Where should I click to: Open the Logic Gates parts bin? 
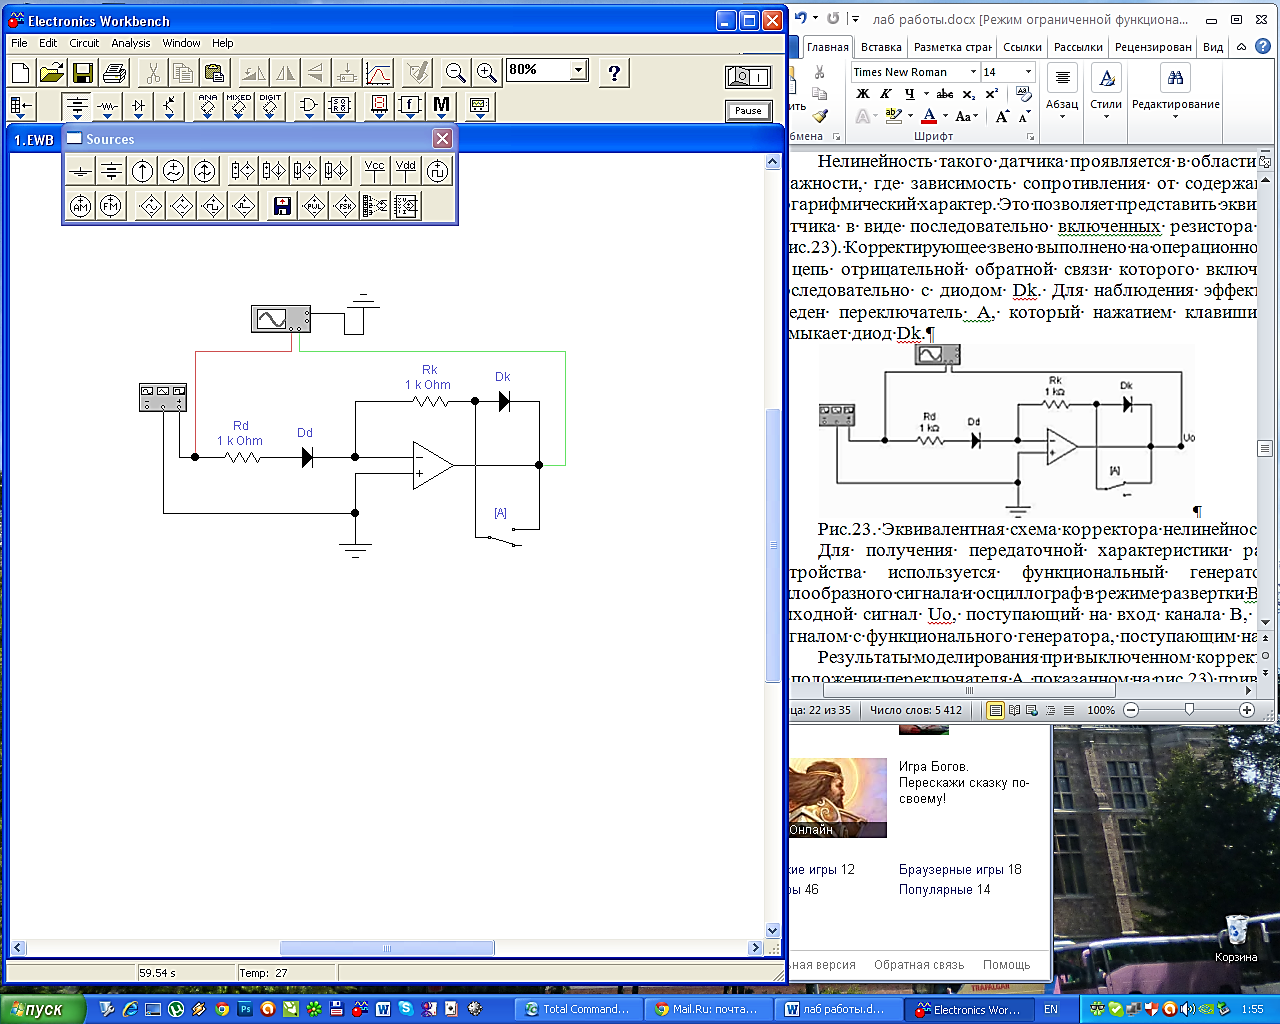pyautogui.click(x=309, y=106)
